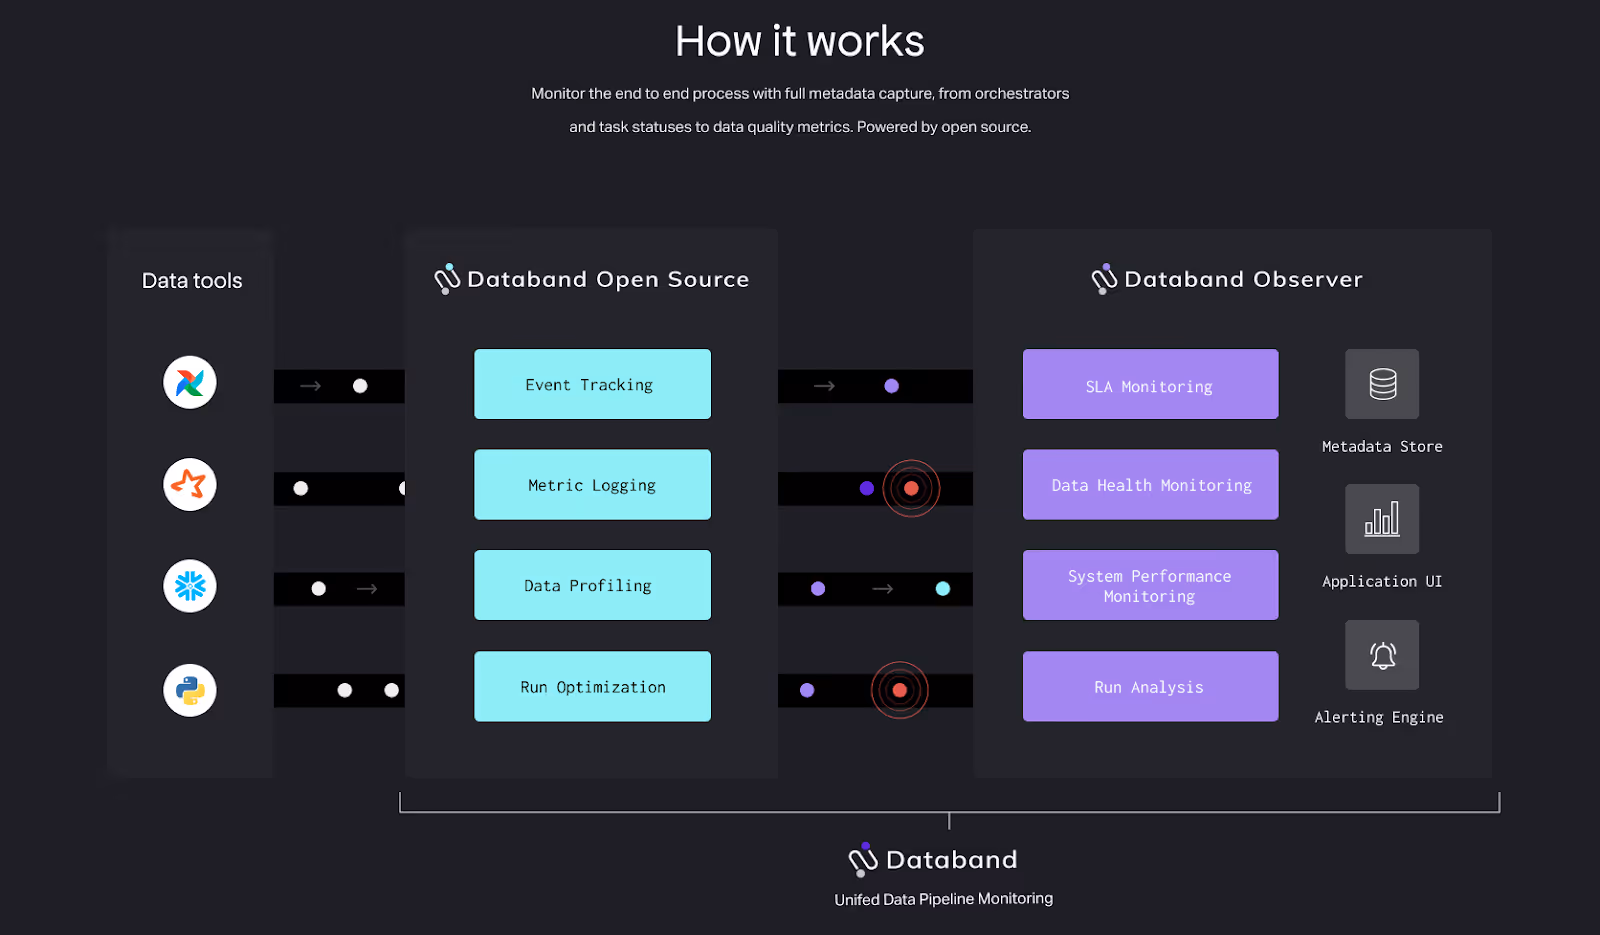The height and width of the screenshot is (935, 1600).
Task: Open the Data Health Monitoring box
Action: (1150, 484)
